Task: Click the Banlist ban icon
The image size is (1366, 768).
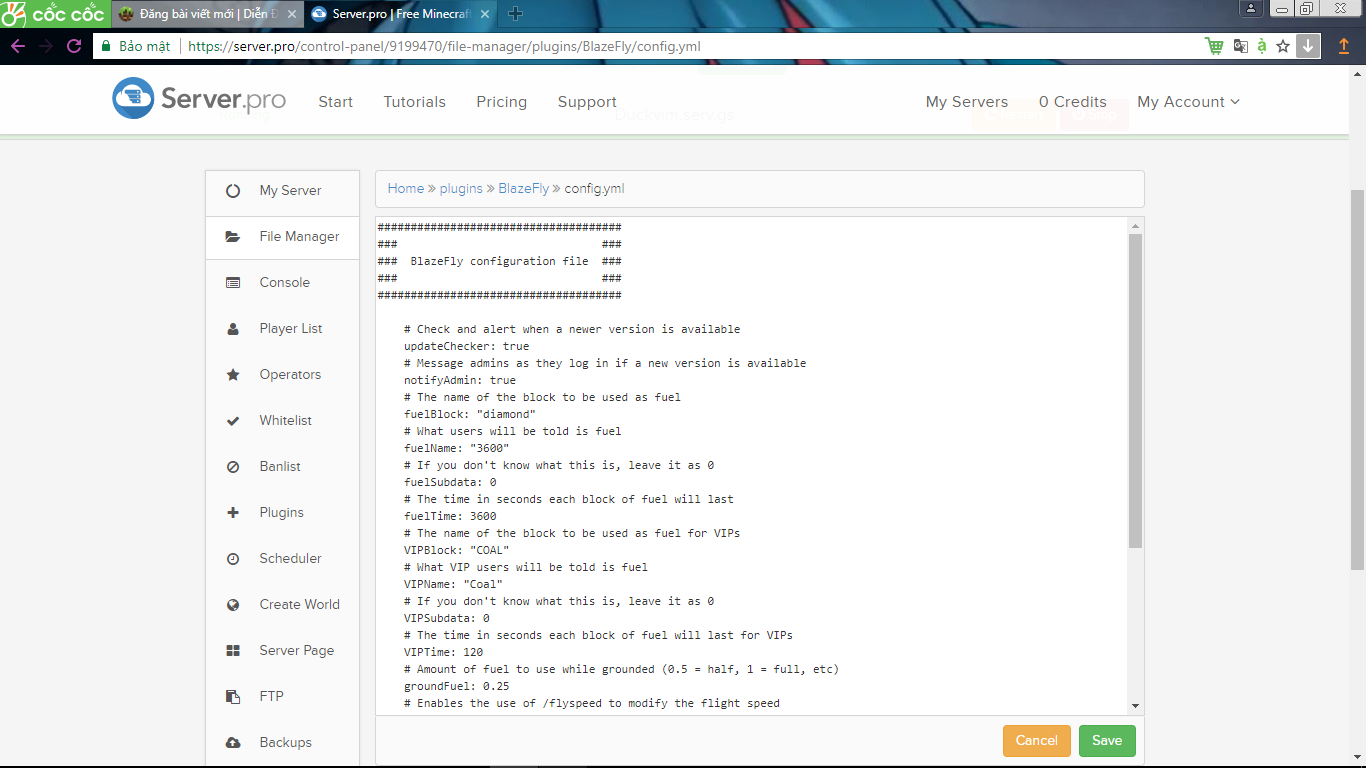Action: click(x=233, y=467)
